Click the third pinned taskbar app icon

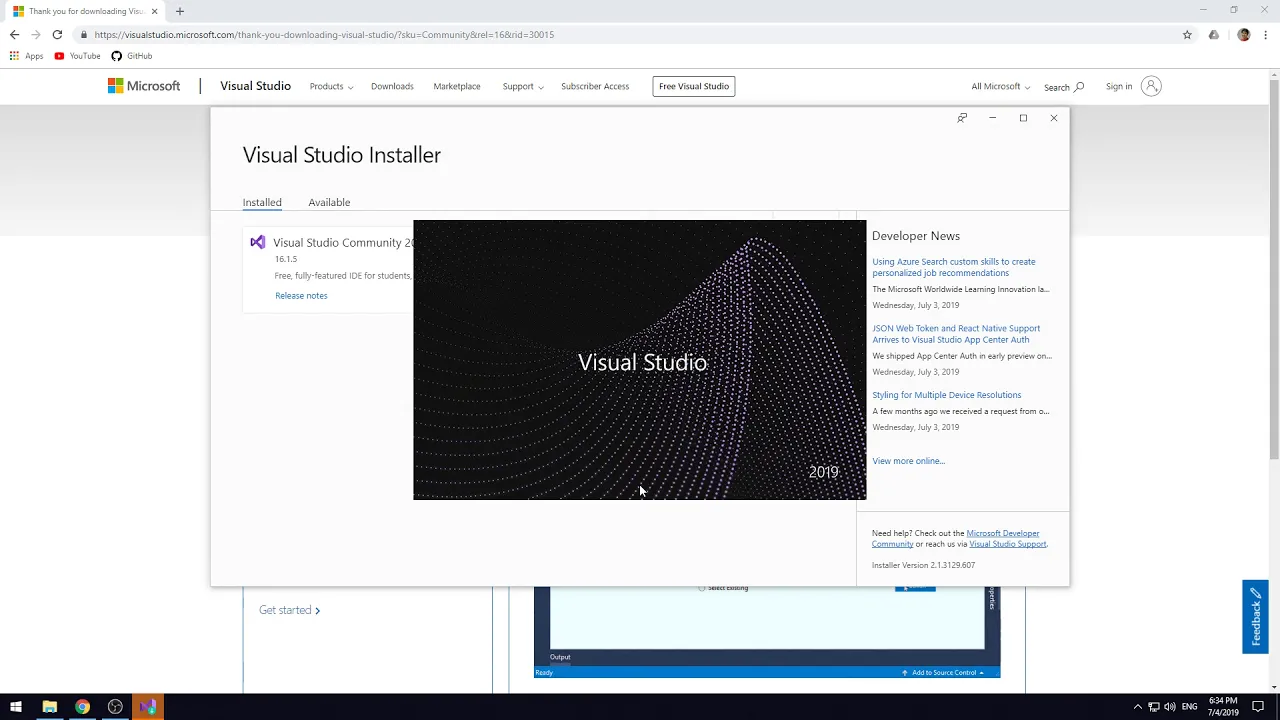point(115,707)
